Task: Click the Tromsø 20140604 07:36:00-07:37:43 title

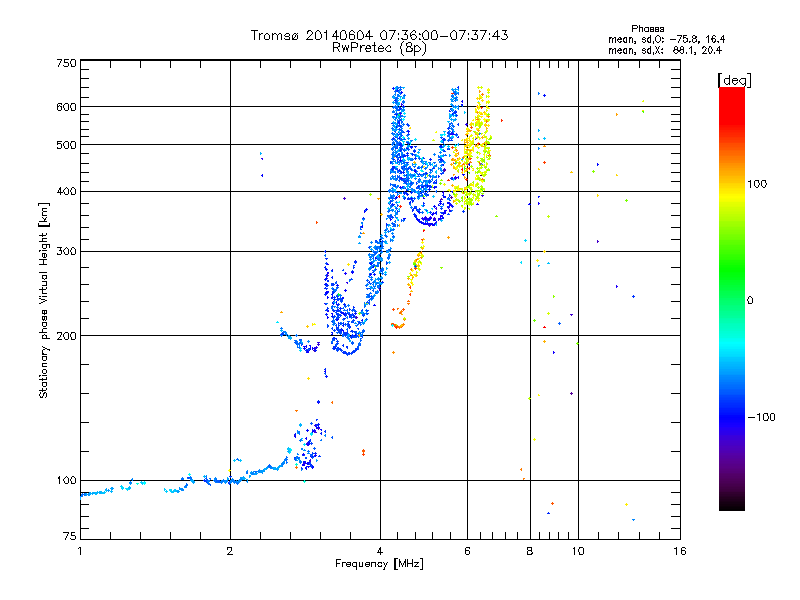Action: (x=380, y=35)
